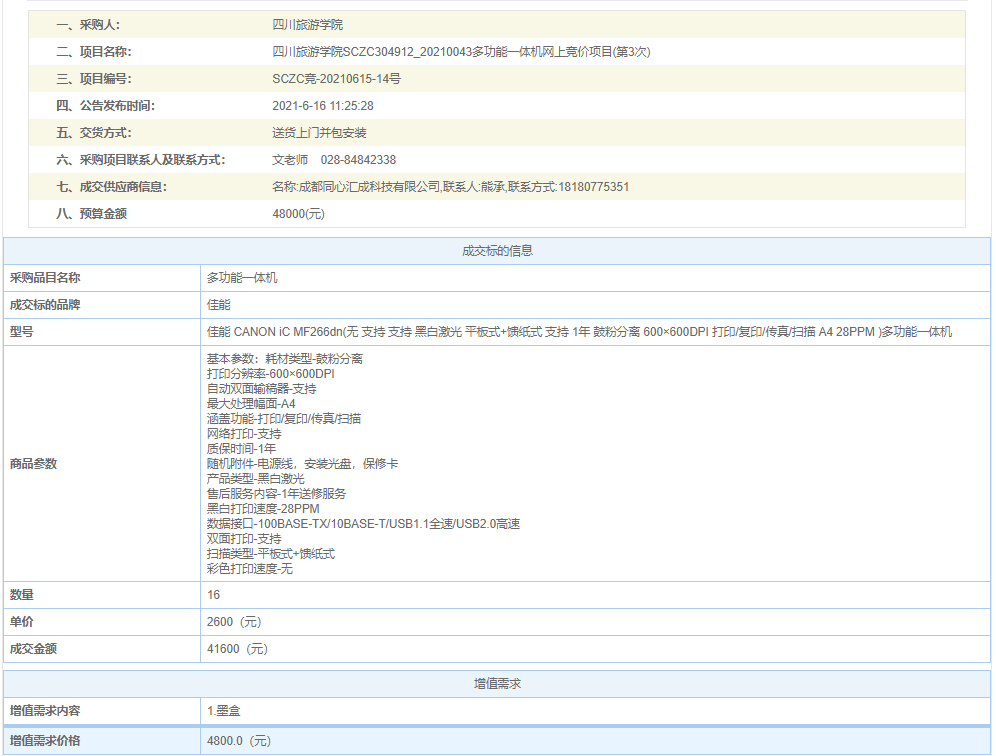Click the value 1.墨盒
This screenshot has height=756, width=996.
[224, 711]
